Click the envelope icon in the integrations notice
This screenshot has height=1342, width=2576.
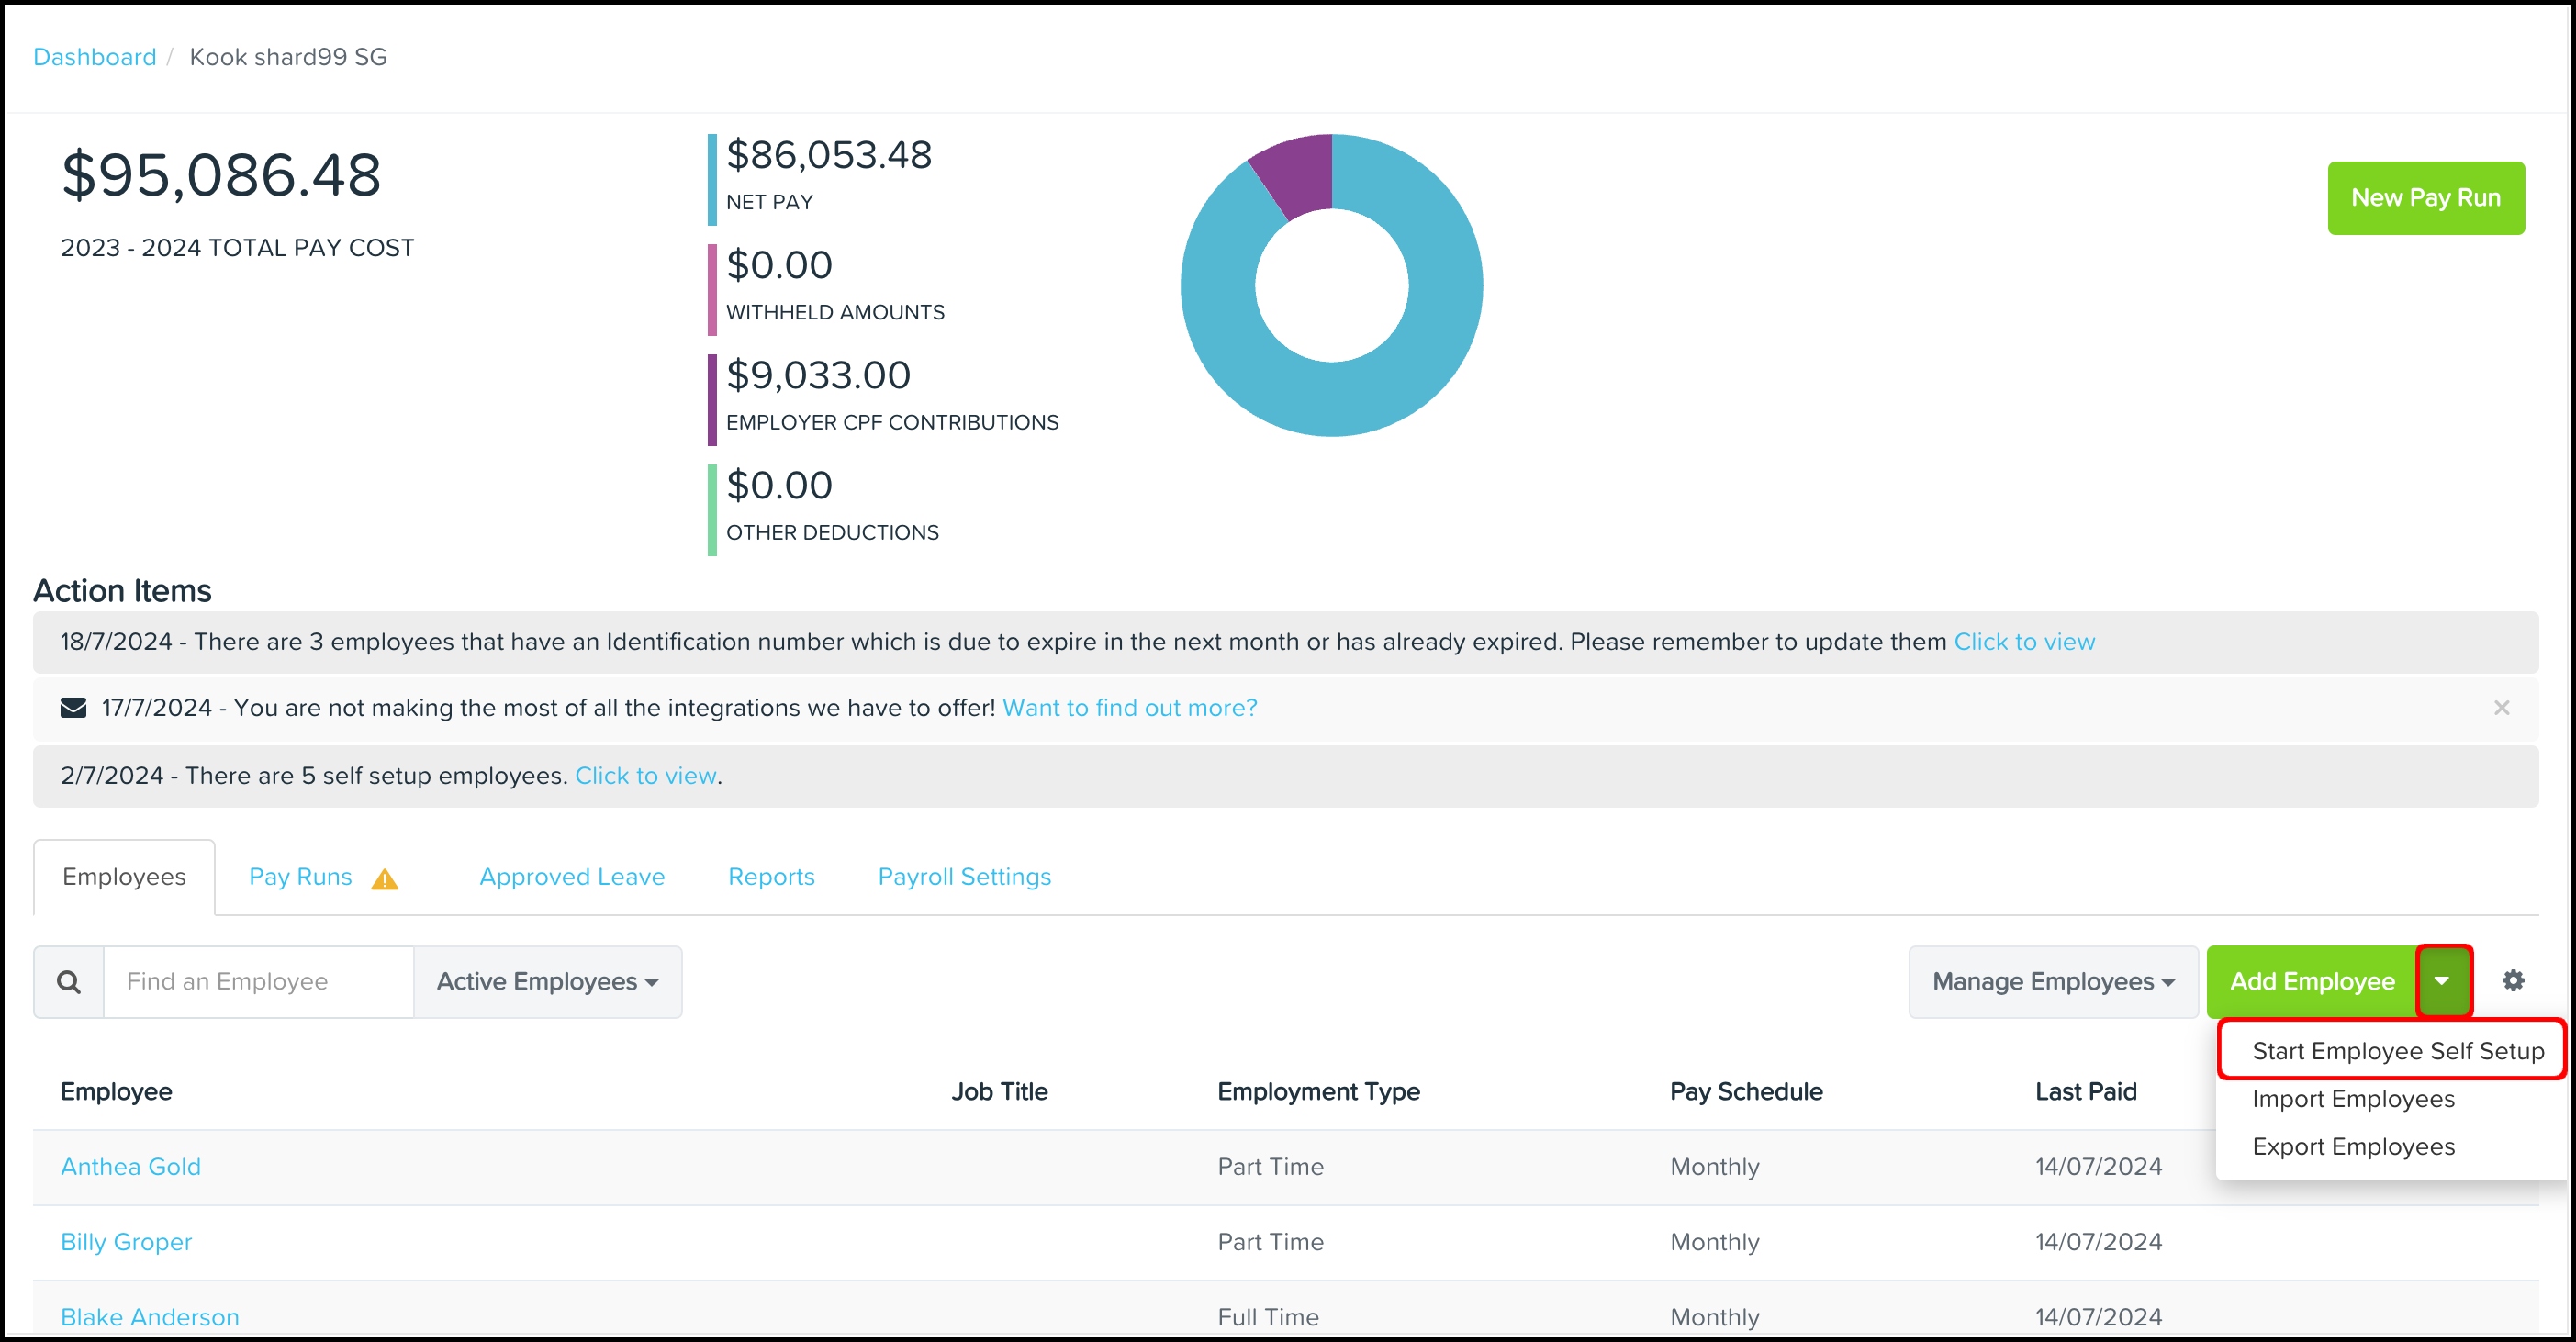point(73,707)
